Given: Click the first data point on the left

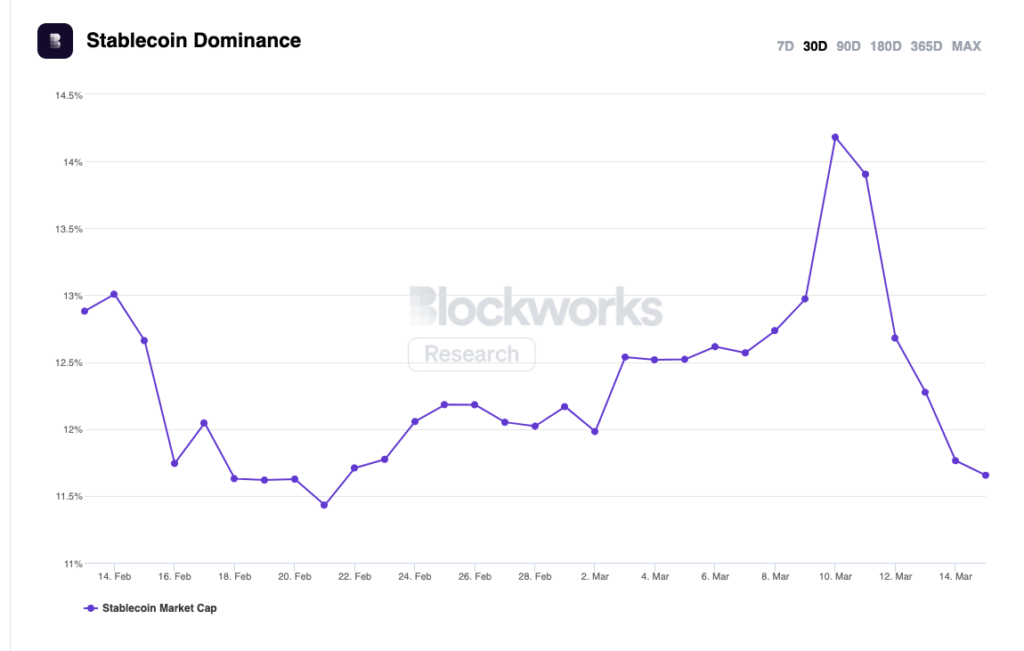Looking at the screenshot, I should click(x=84, y=311).
